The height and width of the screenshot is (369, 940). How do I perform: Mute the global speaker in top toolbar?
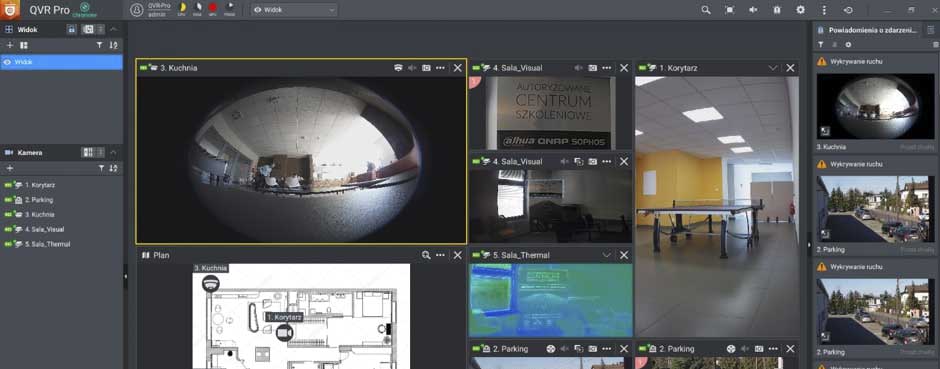pos(753,10)
